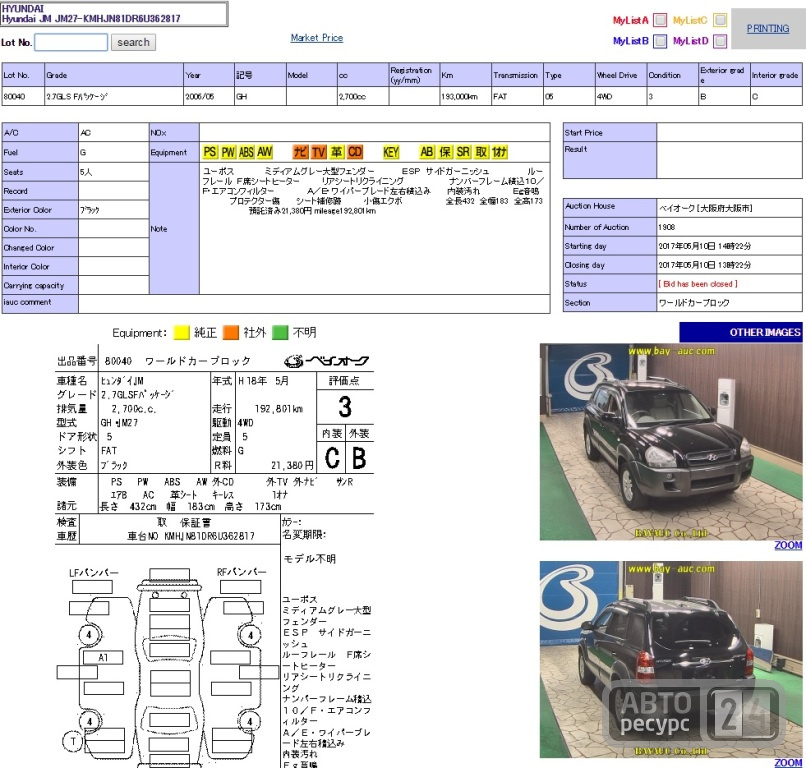Screen dimensions: 806x768
Task: Click the last yellow equipment badge
Action: click(x=500, y=152)
